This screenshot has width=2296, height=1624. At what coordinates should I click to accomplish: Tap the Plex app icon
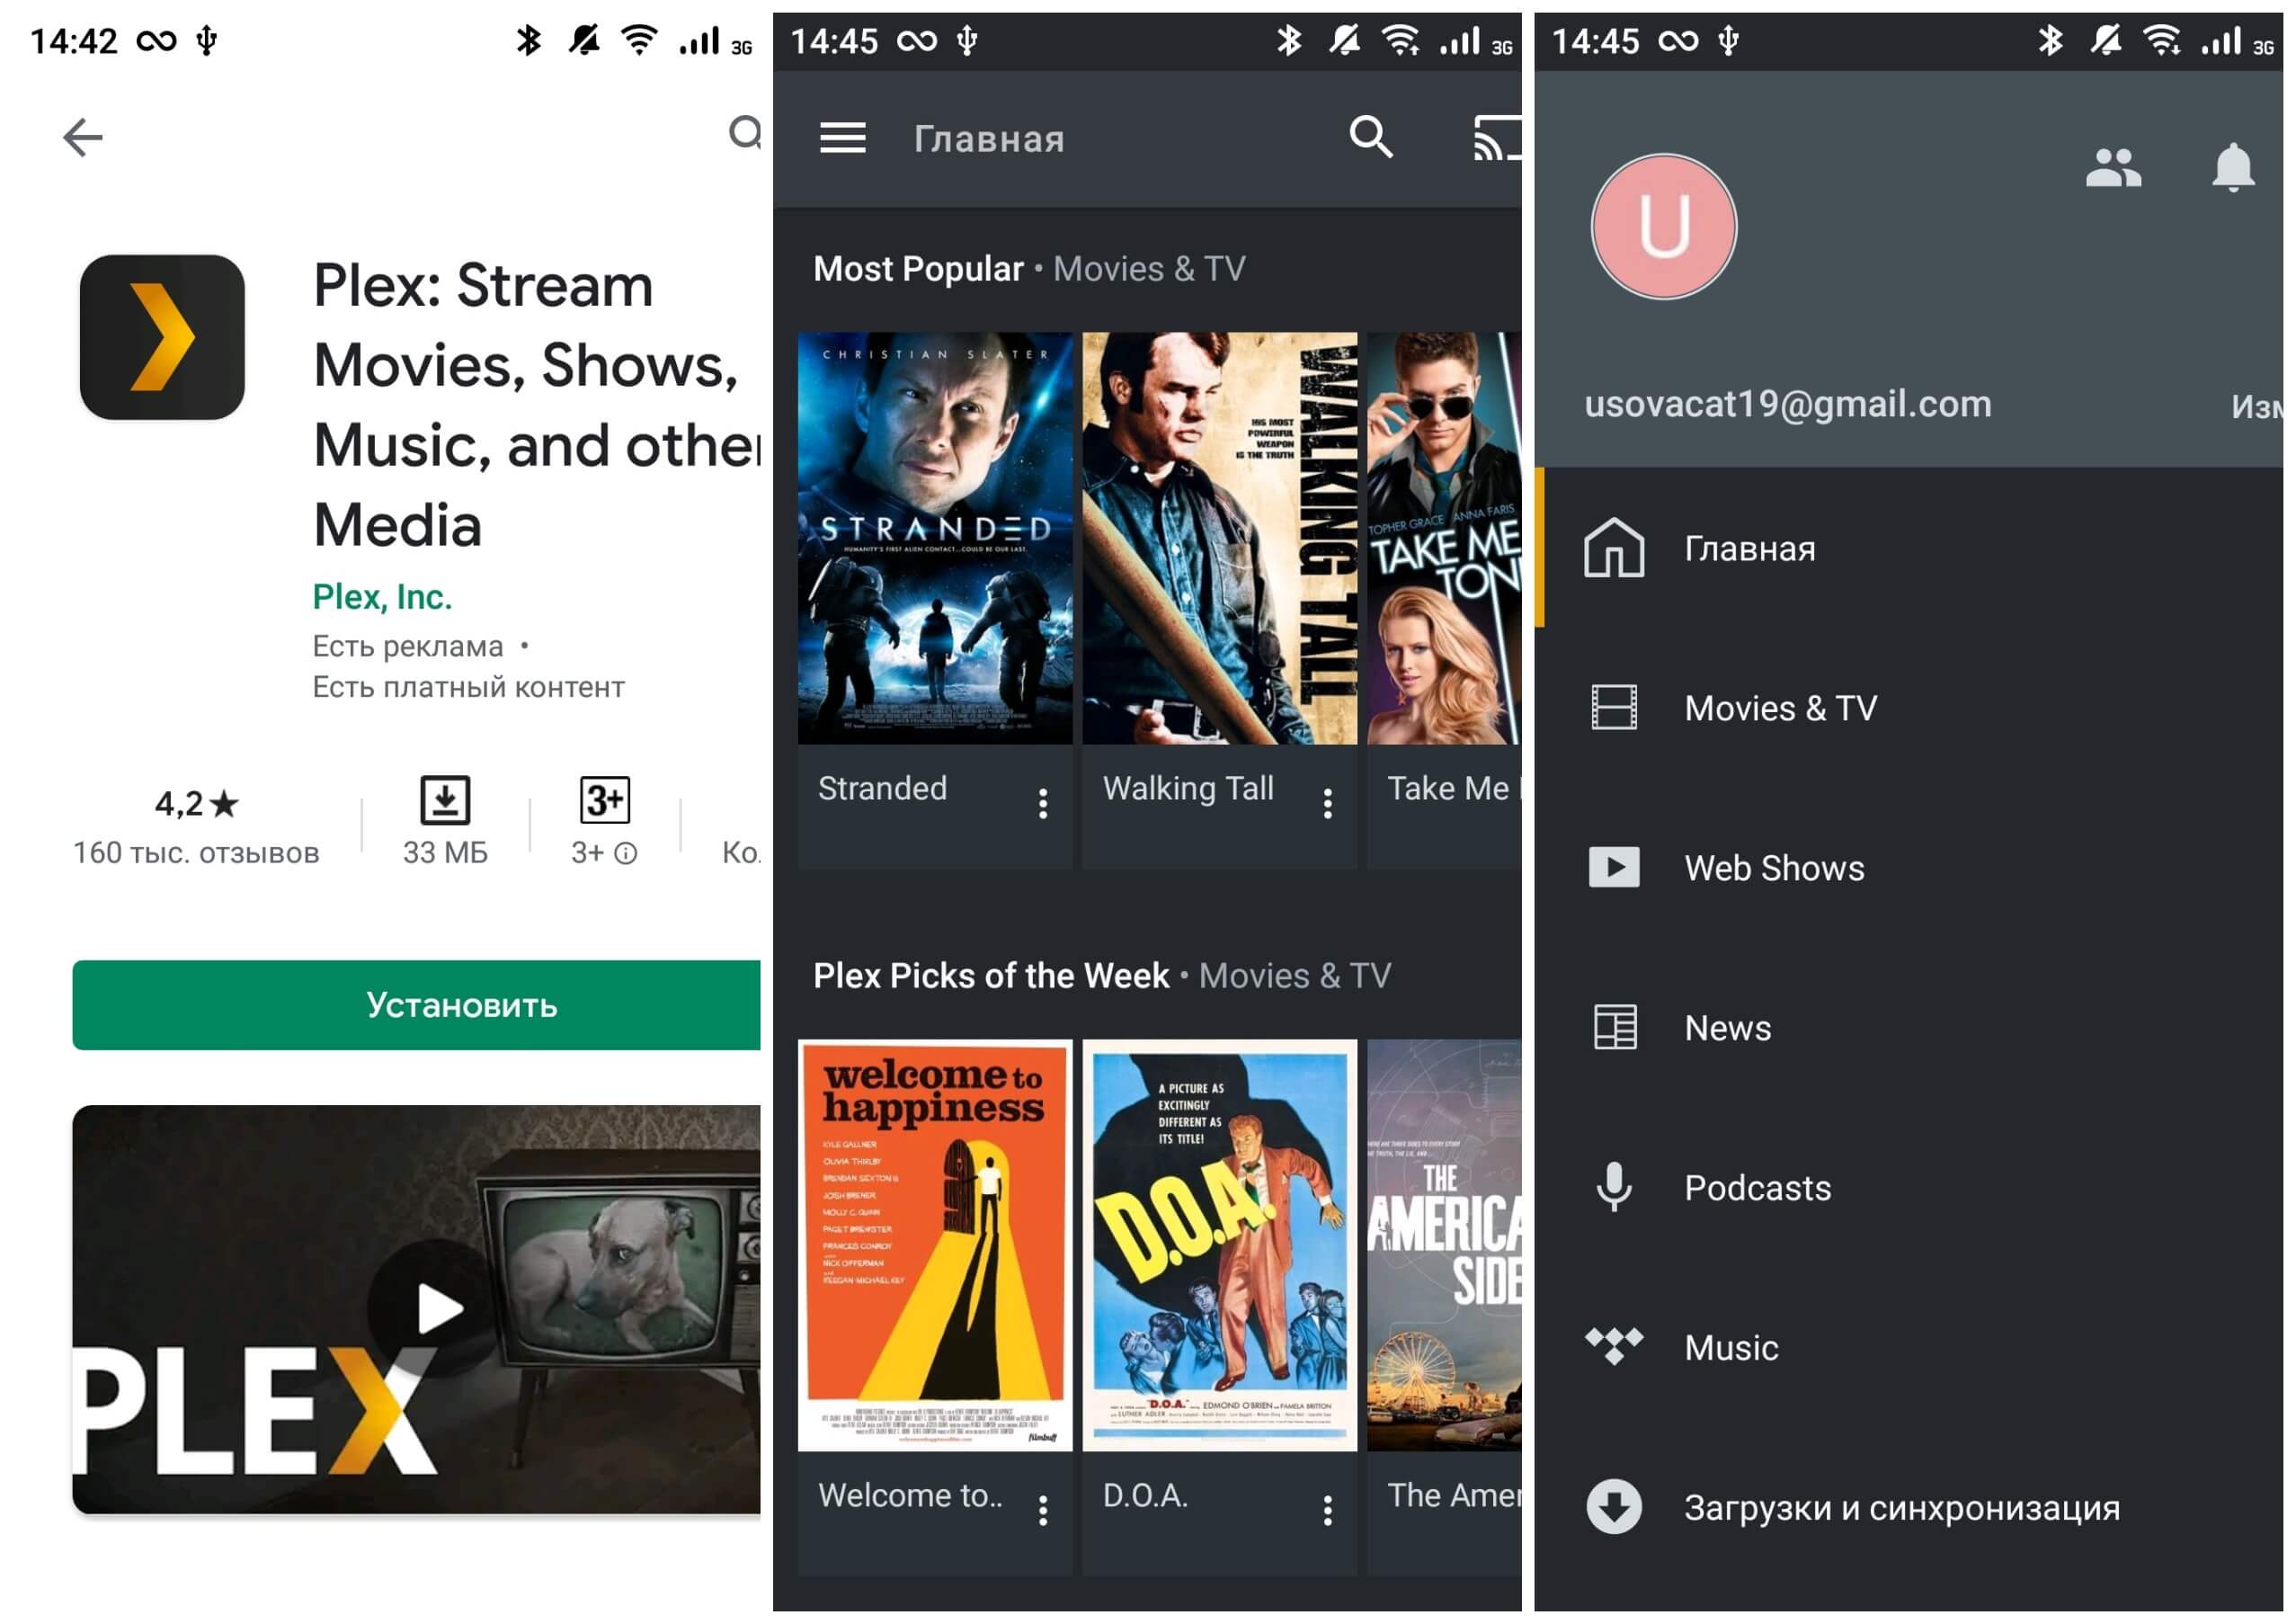coord(162,337)
